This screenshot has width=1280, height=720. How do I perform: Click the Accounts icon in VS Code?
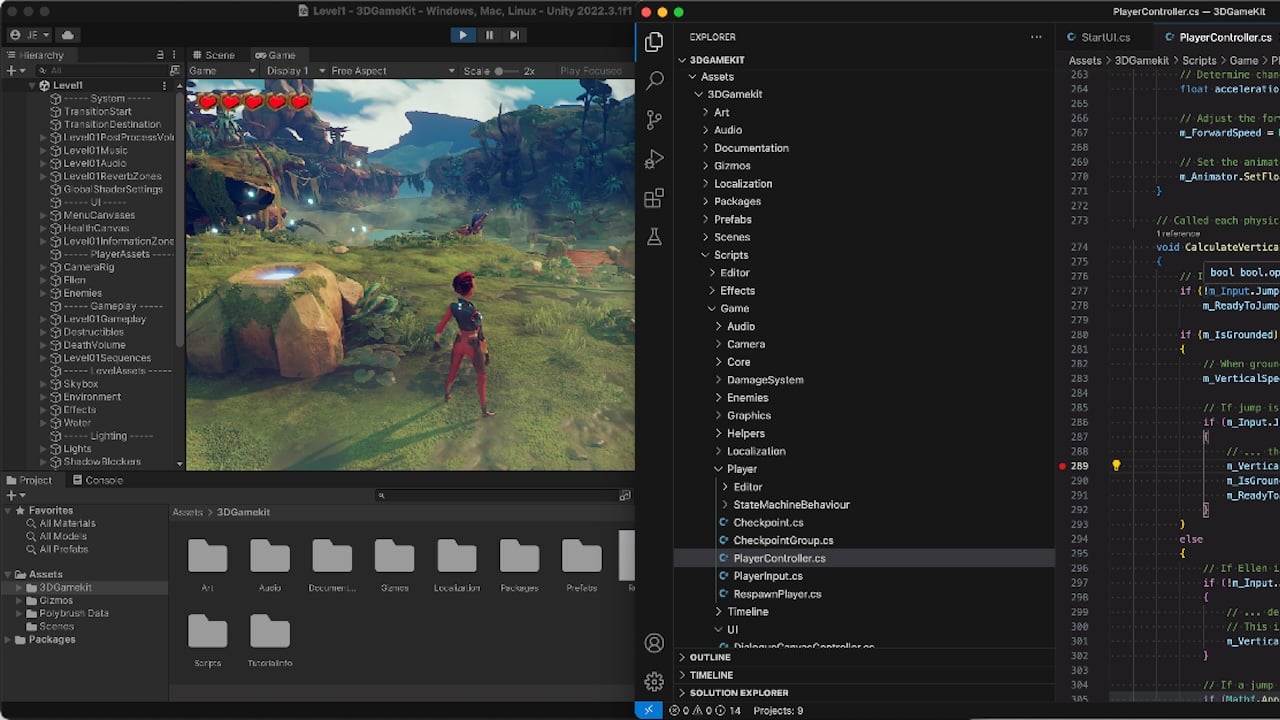pyautogui.click(x=654, y=643)
